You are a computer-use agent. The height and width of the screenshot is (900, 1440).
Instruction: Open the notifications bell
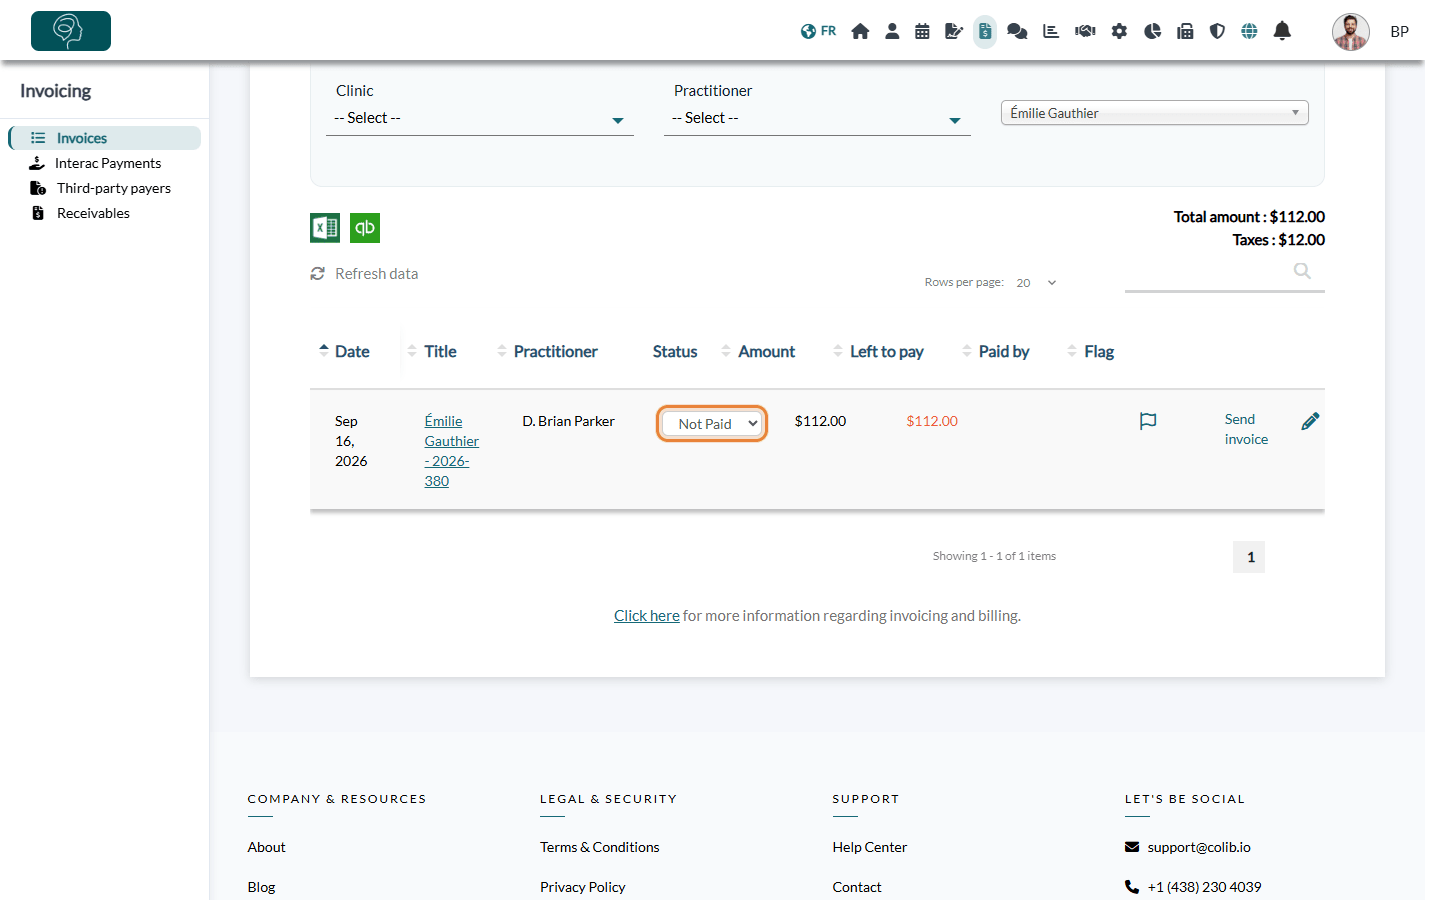point(1282,31)
